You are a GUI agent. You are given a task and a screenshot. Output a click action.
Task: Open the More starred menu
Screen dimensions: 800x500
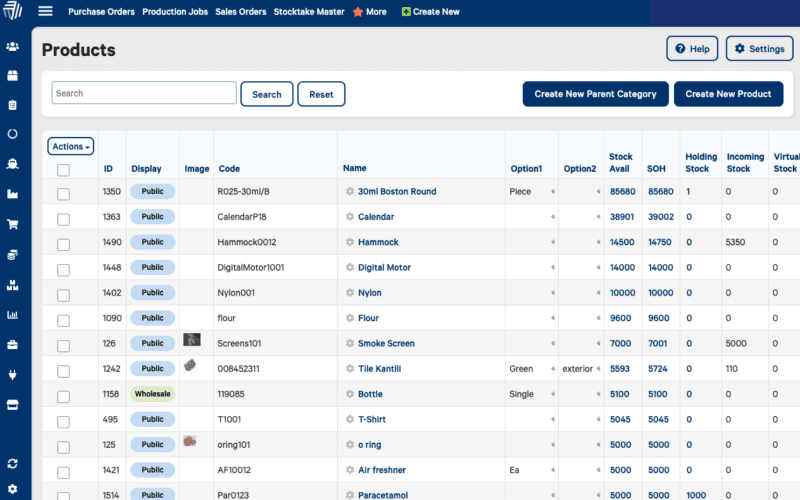click(x=370, y=11)
